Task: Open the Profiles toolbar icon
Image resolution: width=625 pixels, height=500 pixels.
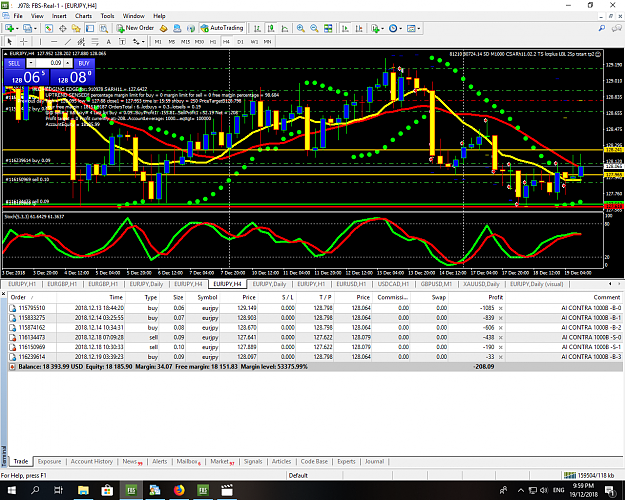Action: 27,28
